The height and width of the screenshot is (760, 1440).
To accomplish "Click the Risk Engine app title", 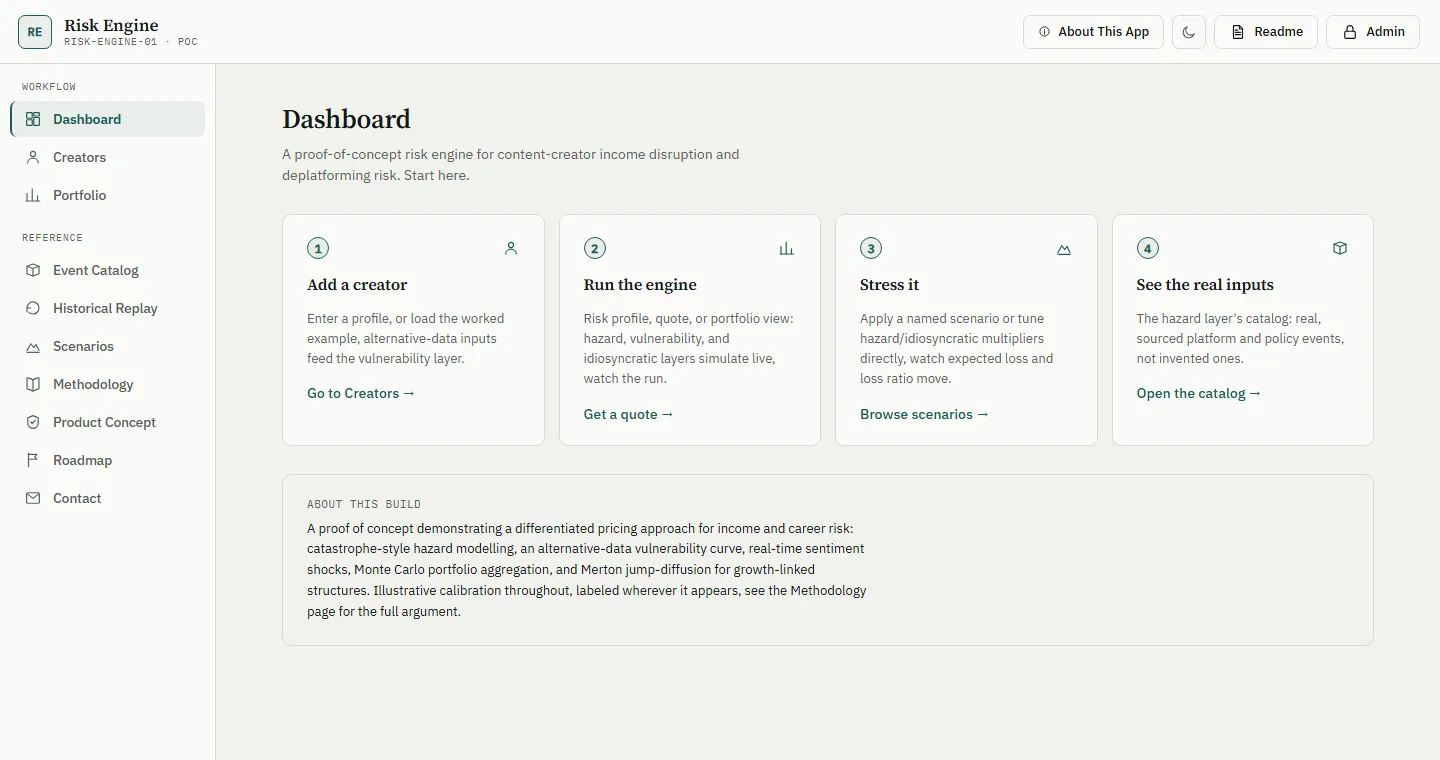I will [x=111, y=25].
